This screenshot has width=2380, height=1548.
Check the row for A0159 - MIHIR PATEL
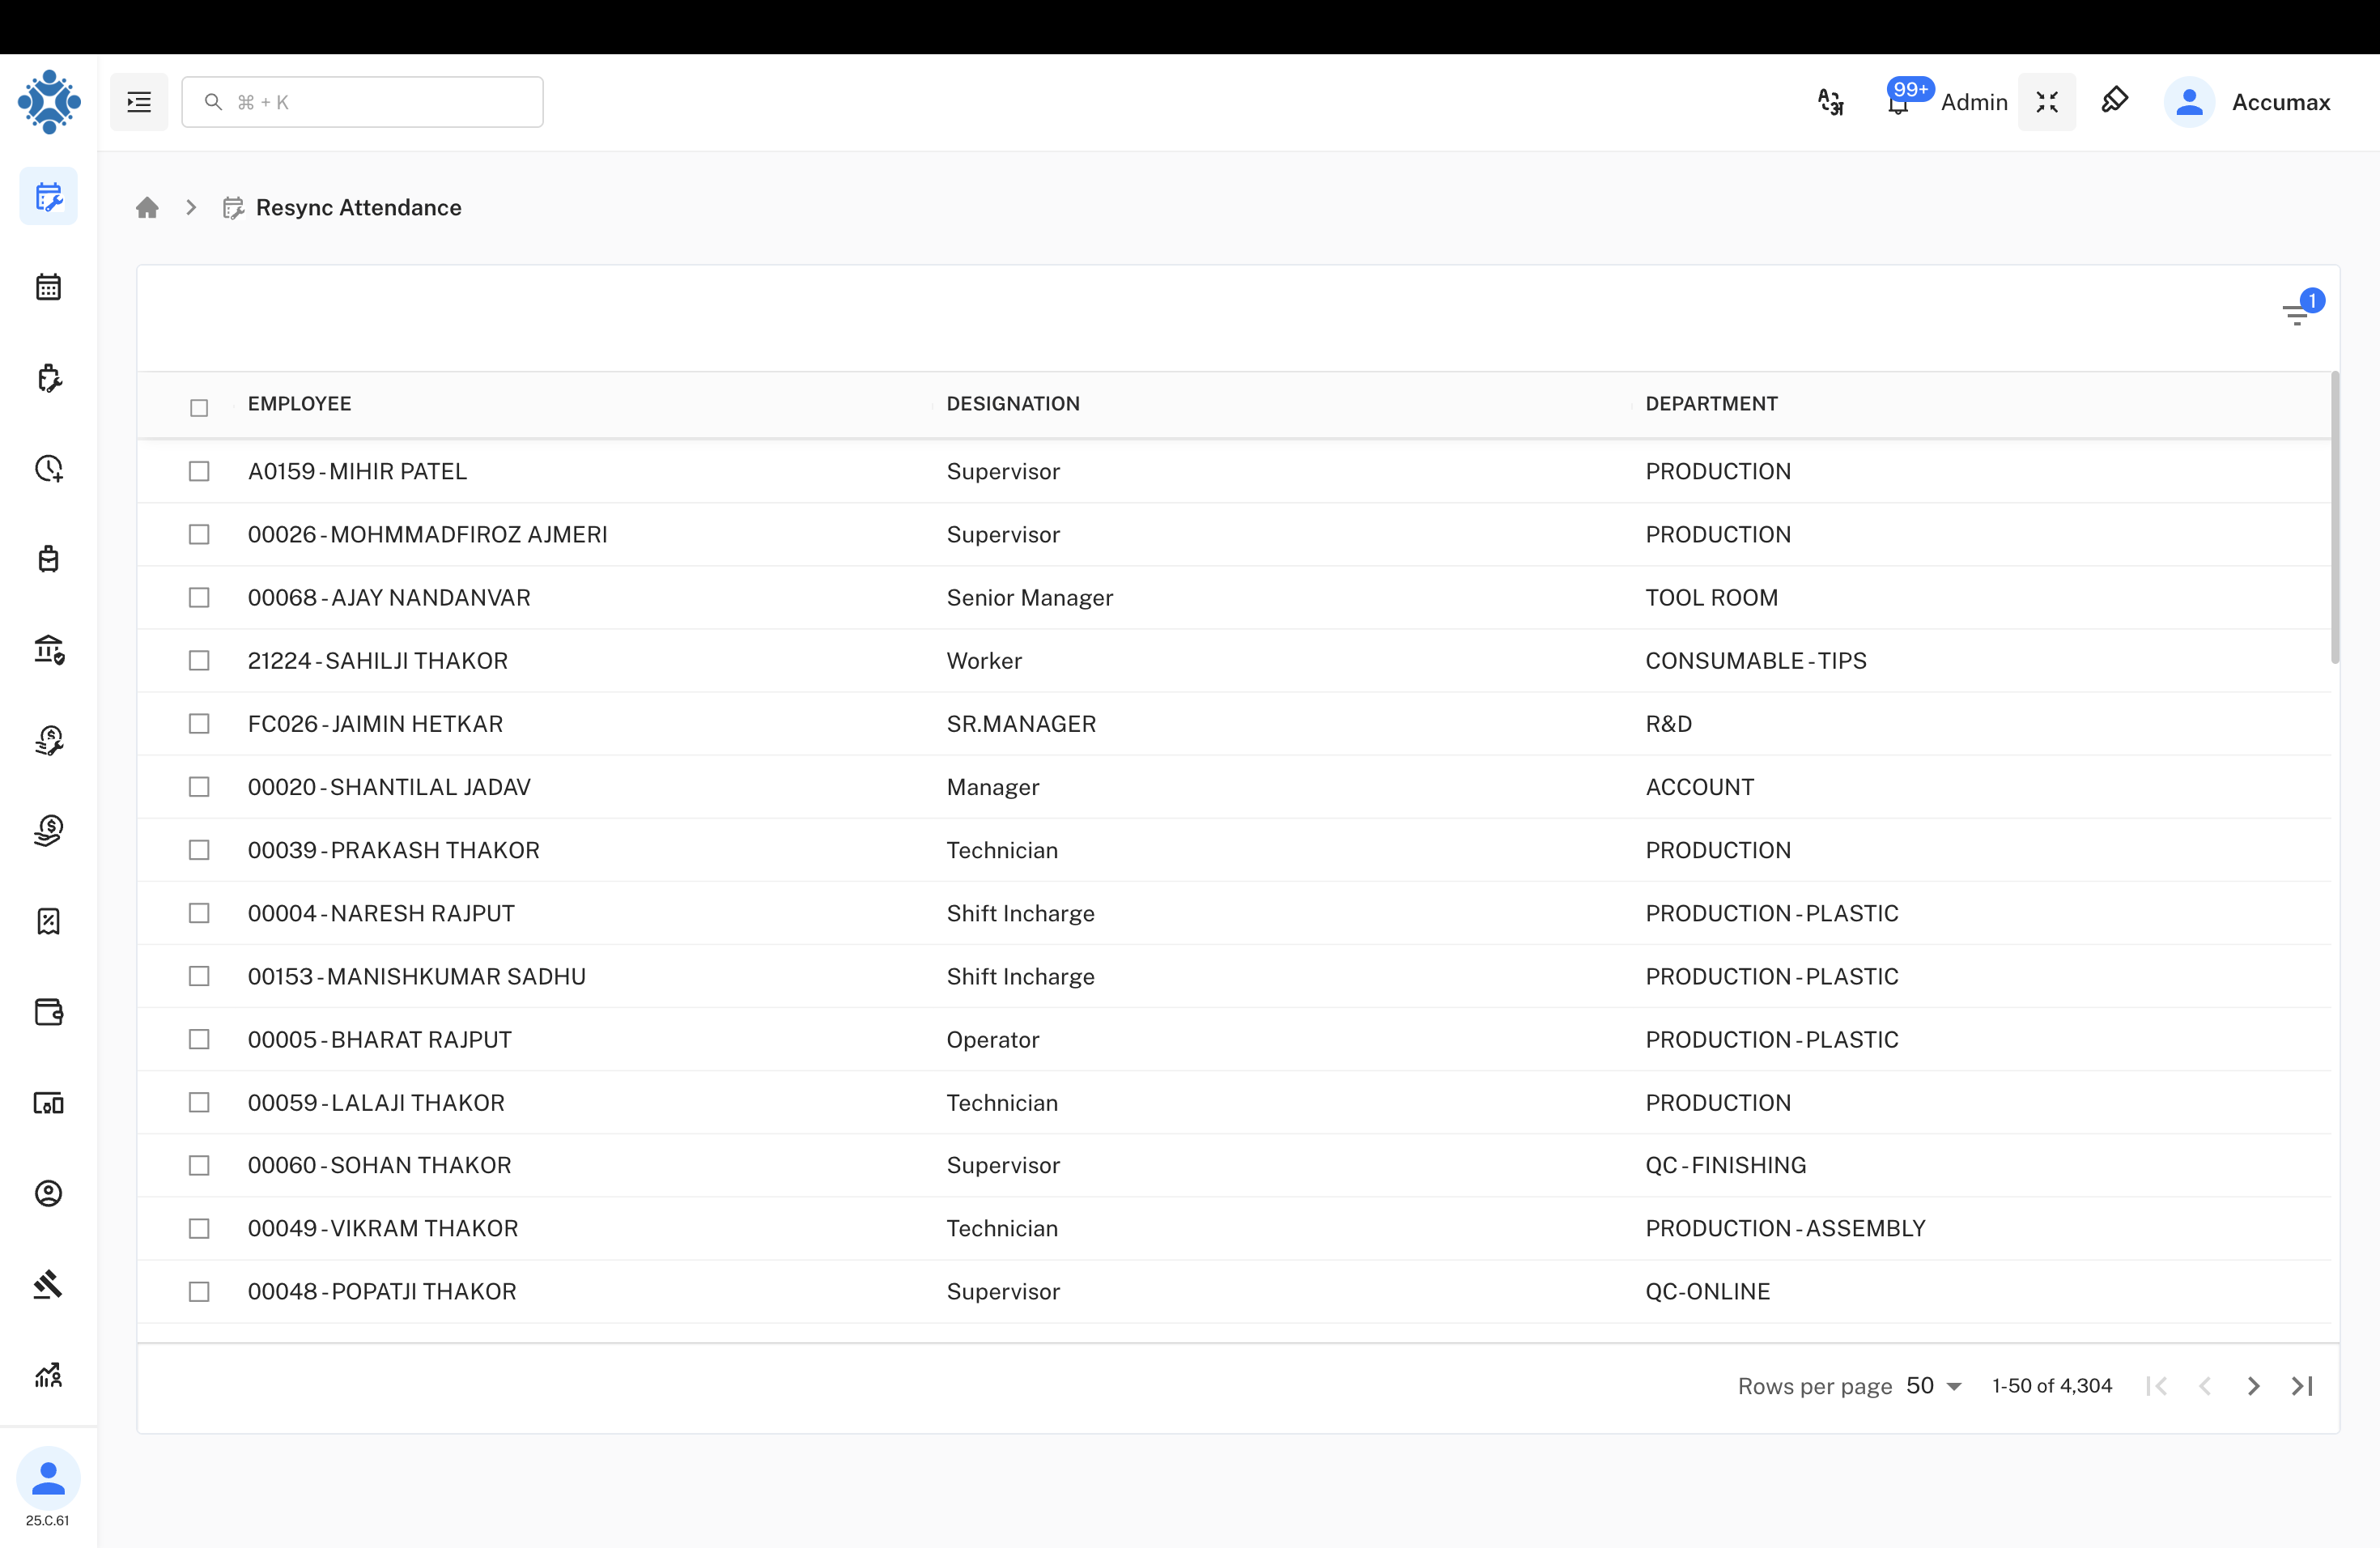tap(199, 471)
